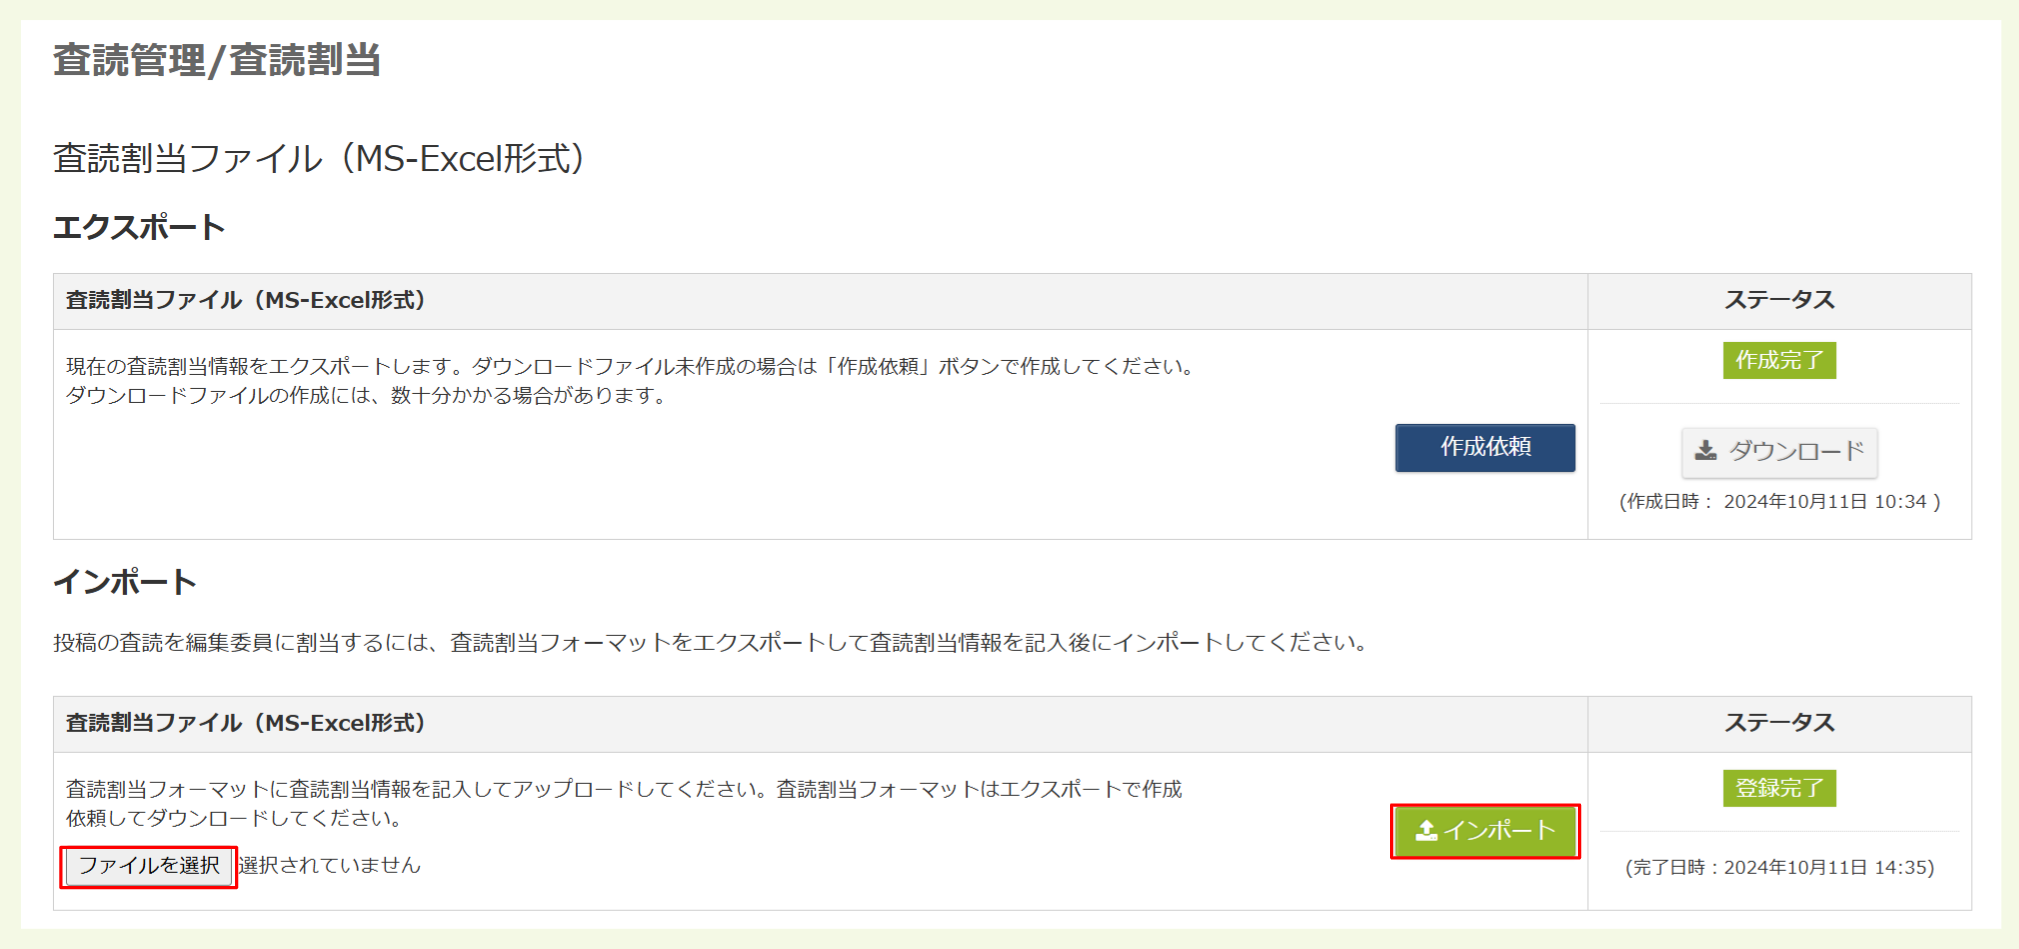
Task: Click the ステータス column header in the import table
Action: tap(1780, 723)
